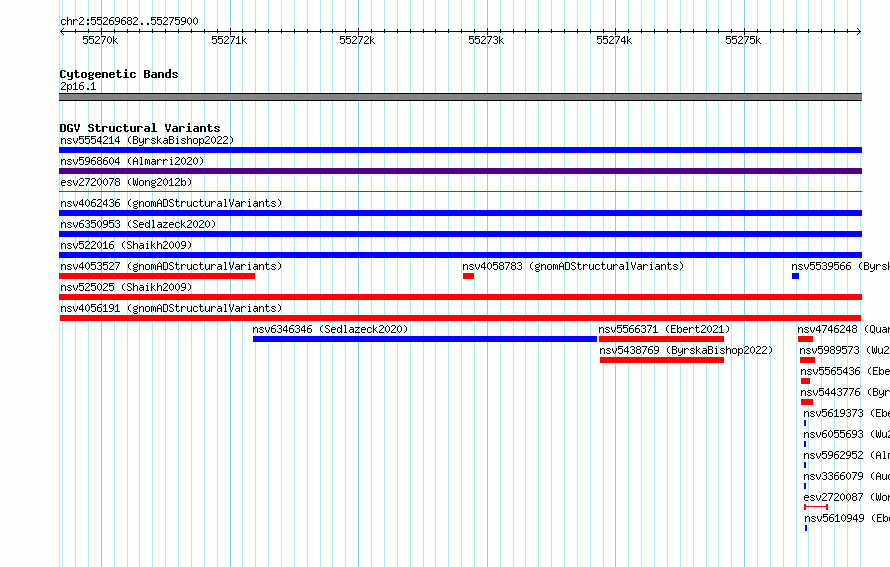Select the red nsv4053527 variant bar
Screen dimensions: 890x567
coord(157,276)
